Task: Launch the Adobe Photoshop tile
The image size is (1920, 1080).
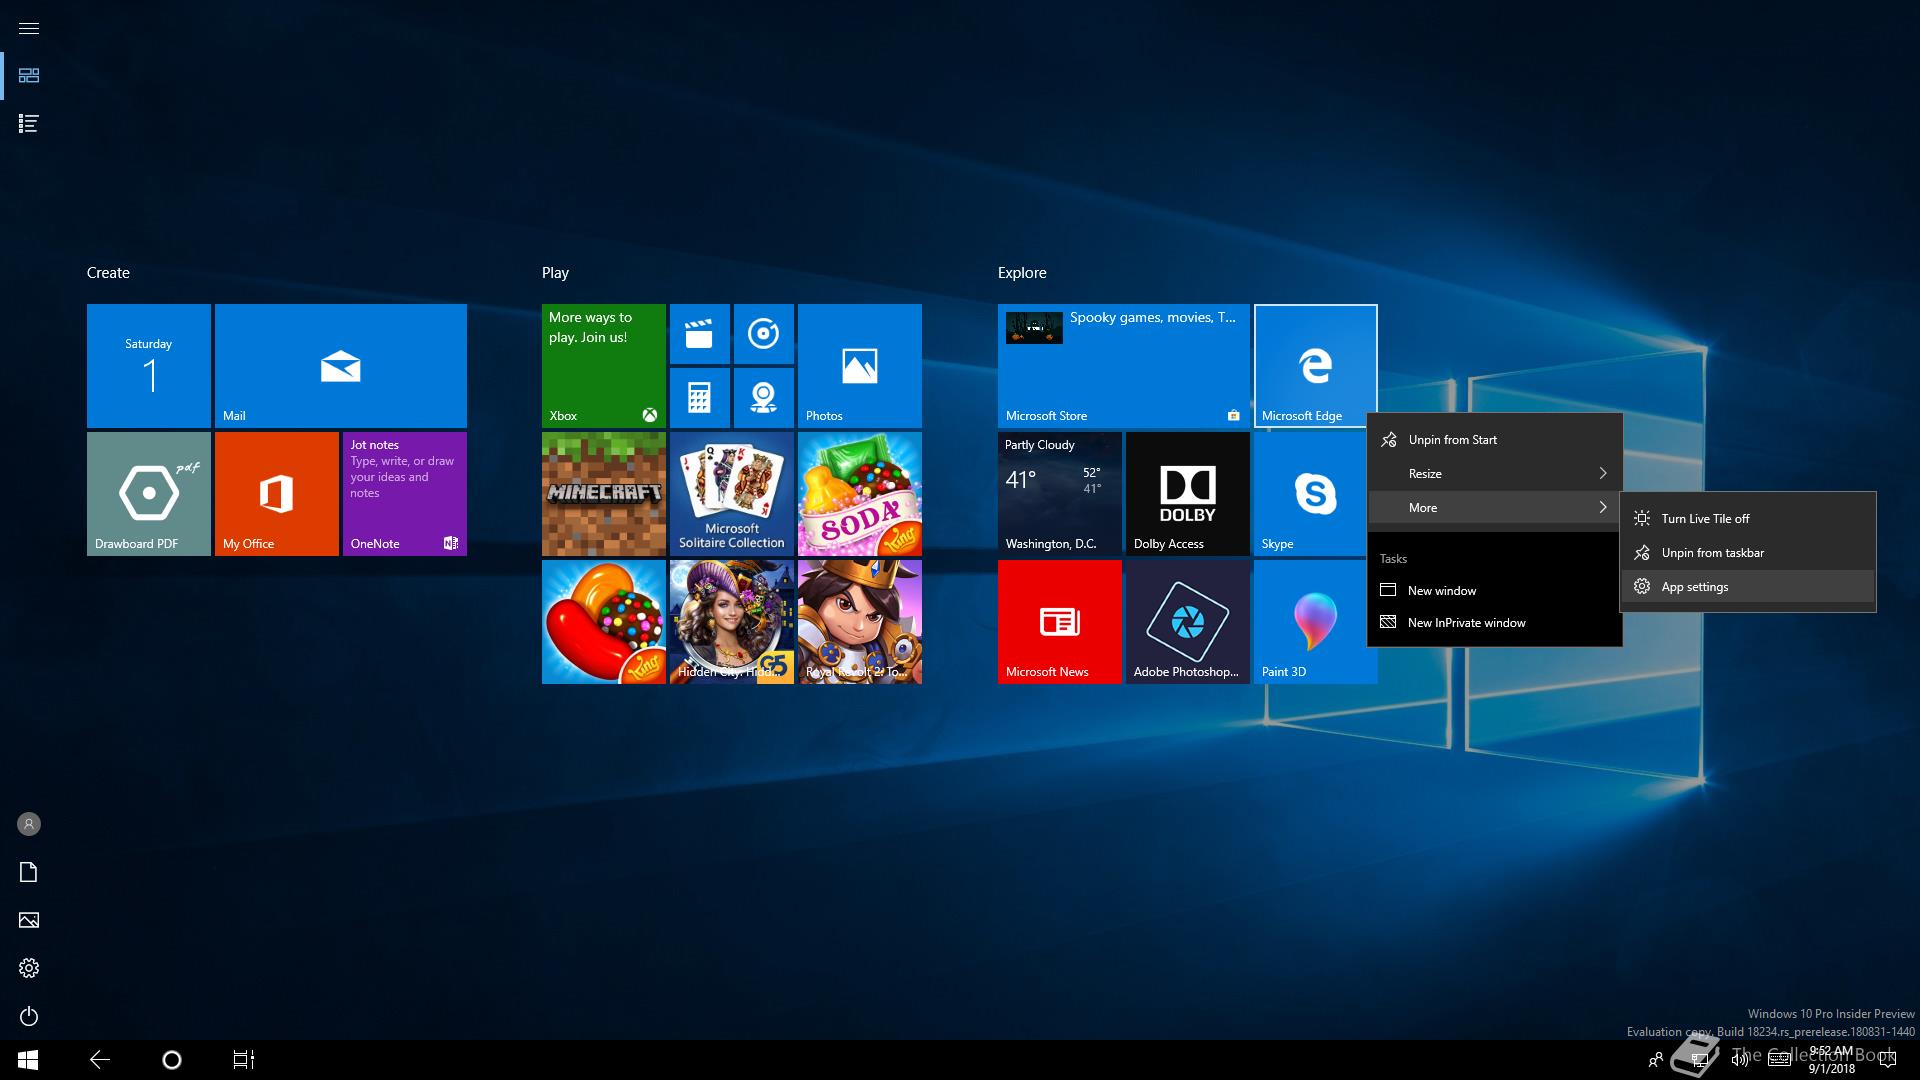Action: click(1188, 622)
